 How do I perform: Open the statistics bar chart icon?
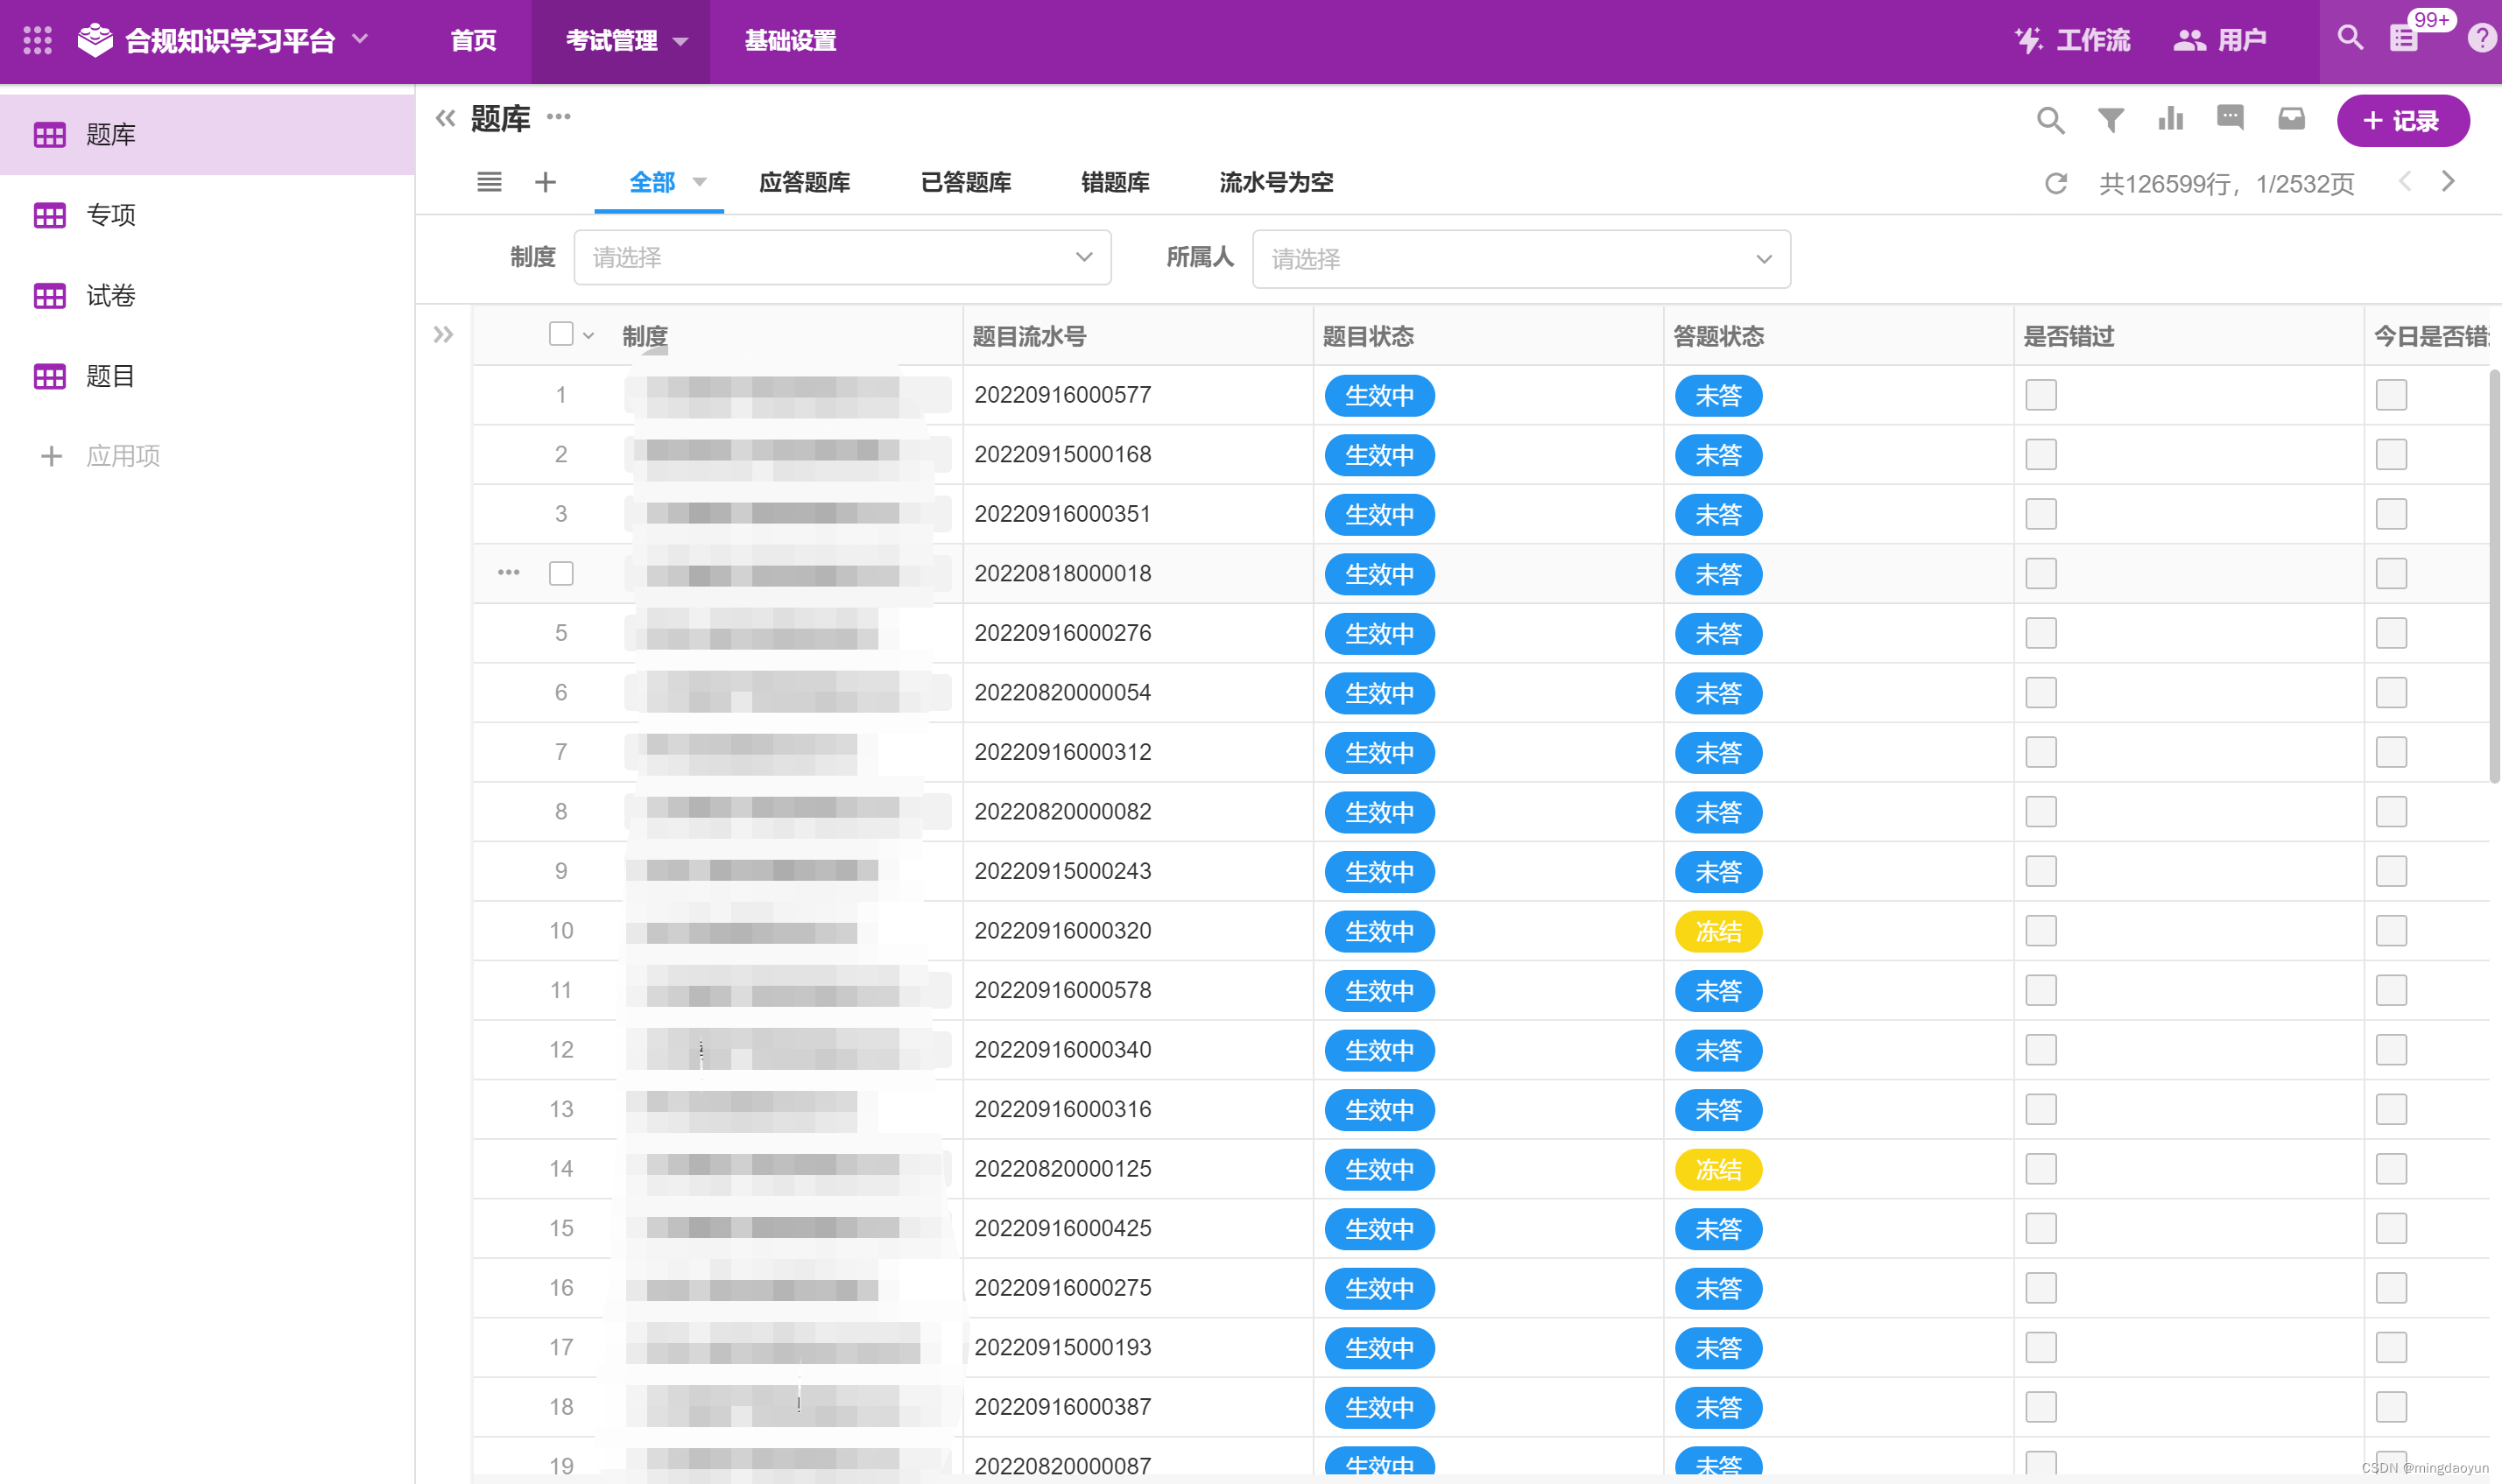2170,120
